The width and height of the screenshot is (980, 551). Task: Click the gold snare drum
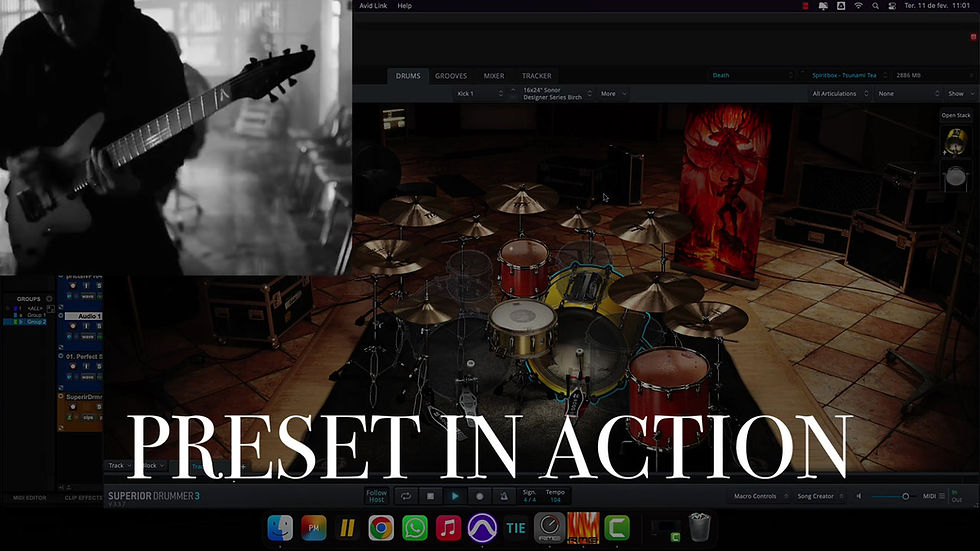click(522, 328)
